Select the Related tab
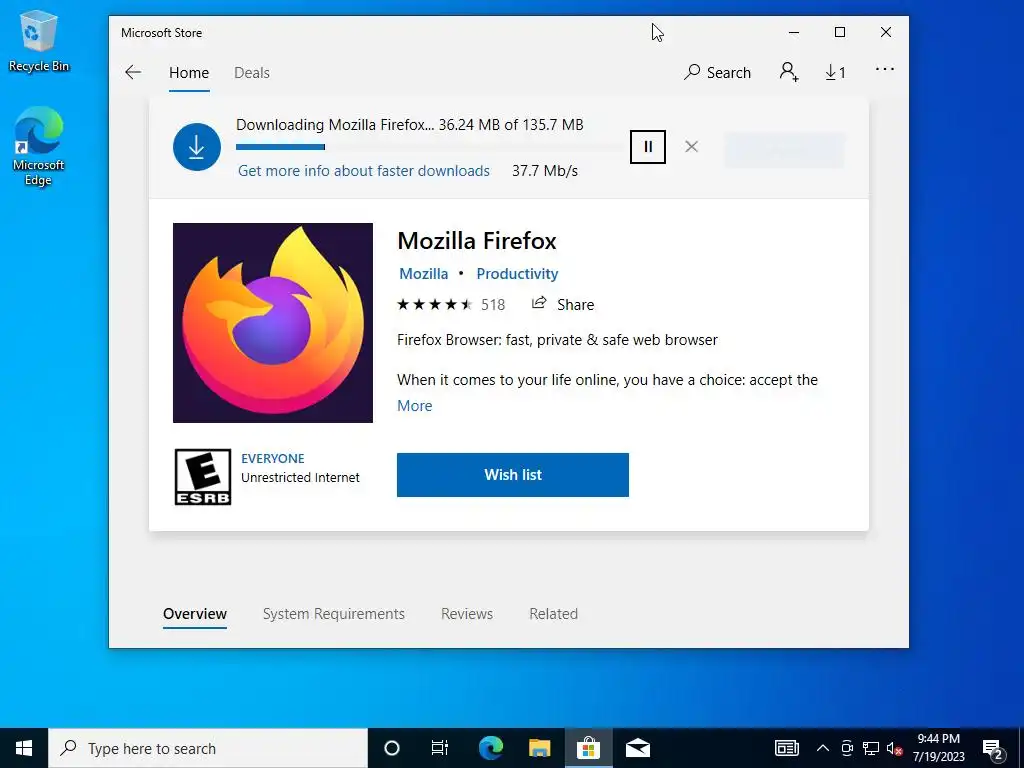Screen dimensions: 1024x768 pos(554,614)
